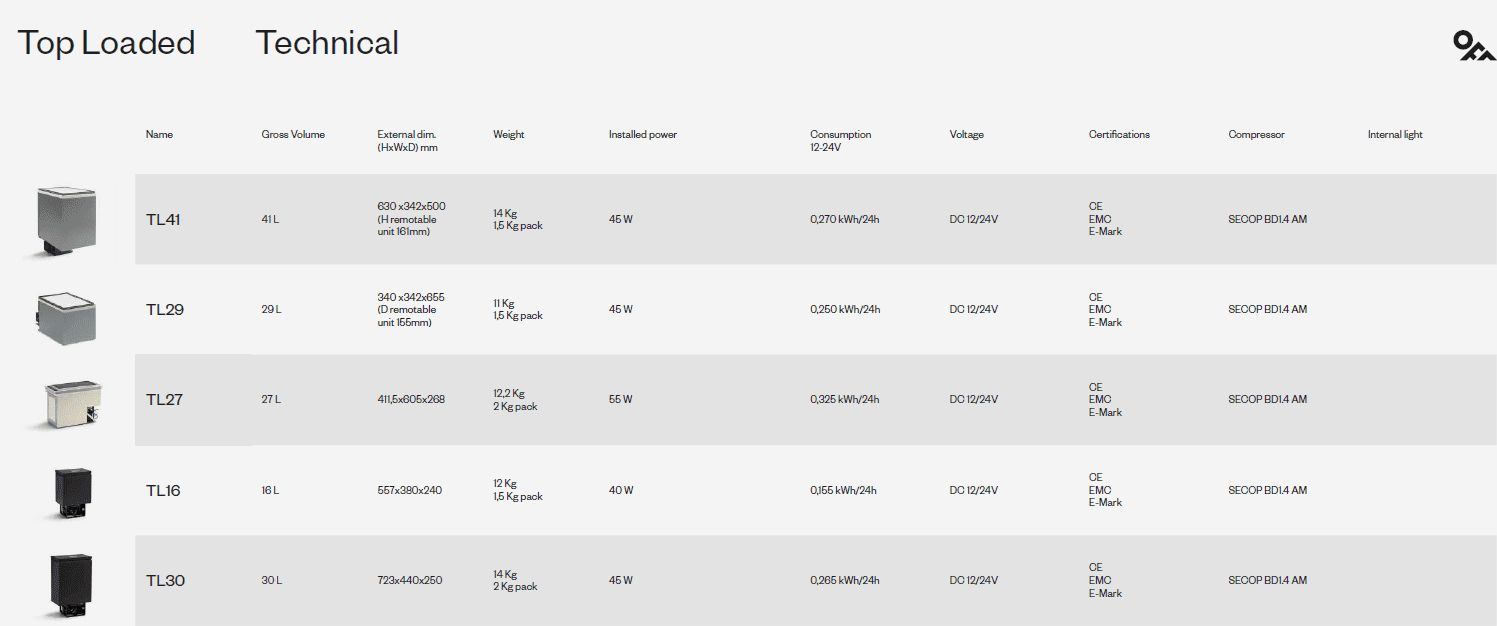
Task: Click the TL29 model name
Action: pos(165,309)
